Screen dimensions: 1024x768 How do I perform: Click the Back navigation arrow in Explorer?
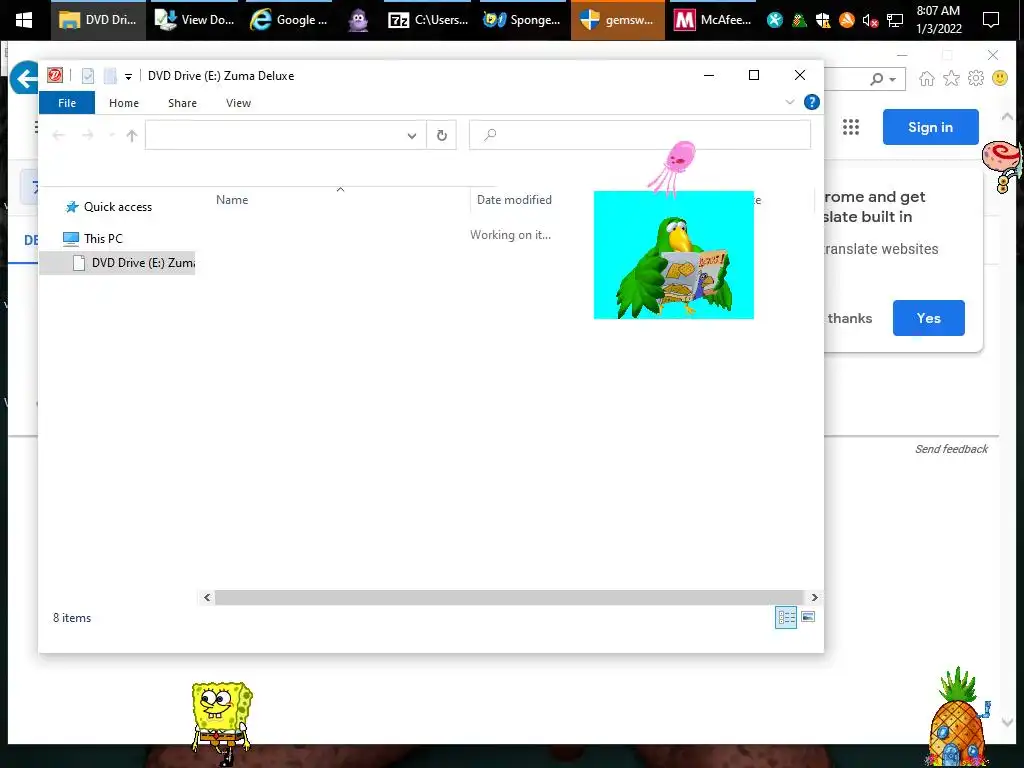click(x=59, y=135)
